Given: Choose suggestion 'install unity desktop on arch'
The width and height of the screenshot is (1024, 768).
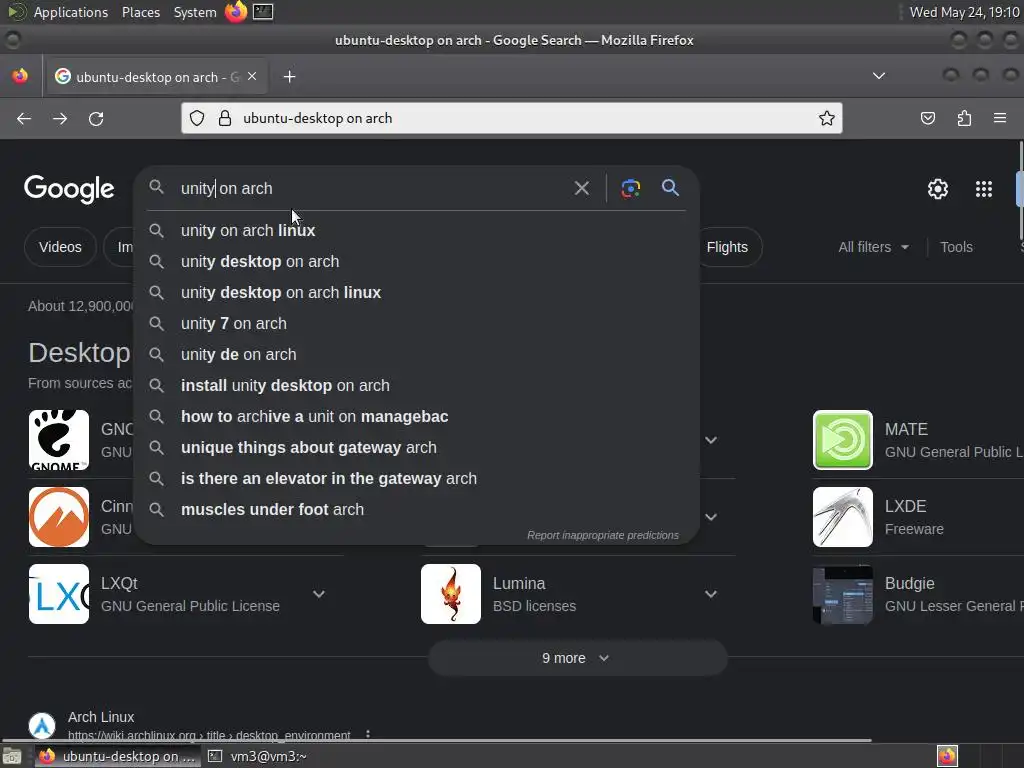Looking at the screenshot, I should pos(417,385).
